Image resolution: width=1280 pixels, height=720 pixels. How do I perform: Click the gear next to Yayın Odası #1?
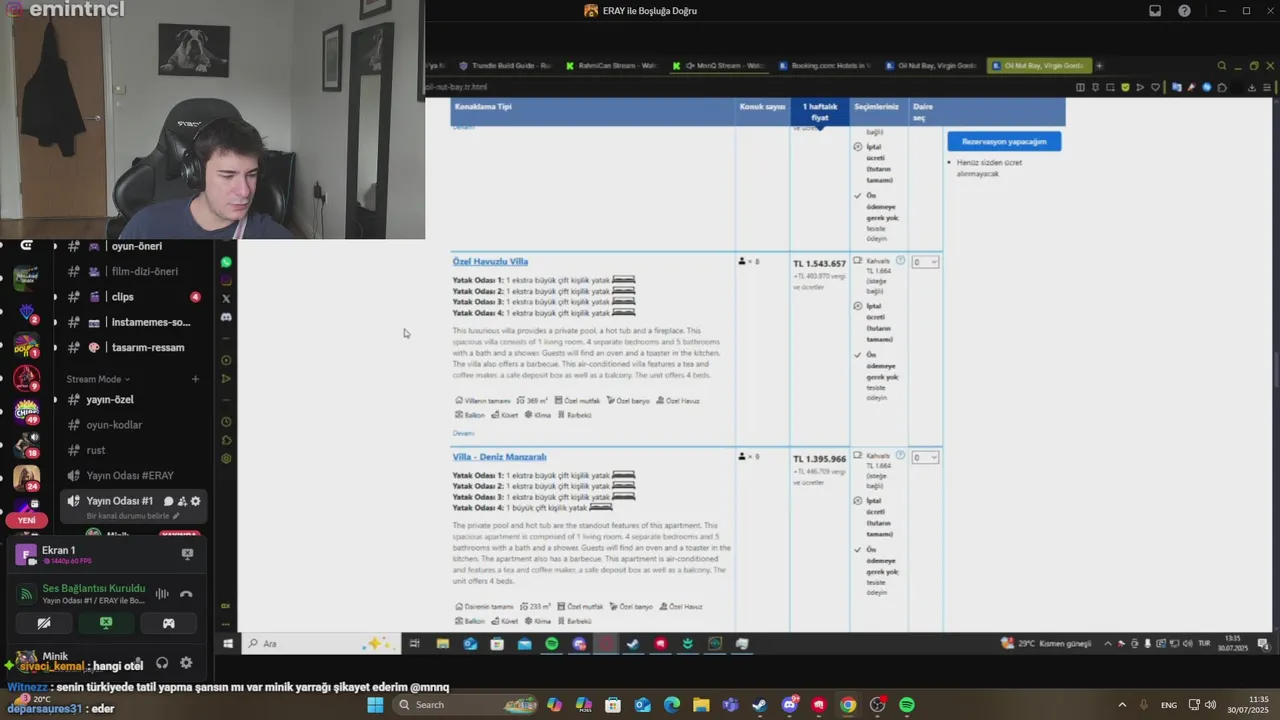[x=196, y=501]
